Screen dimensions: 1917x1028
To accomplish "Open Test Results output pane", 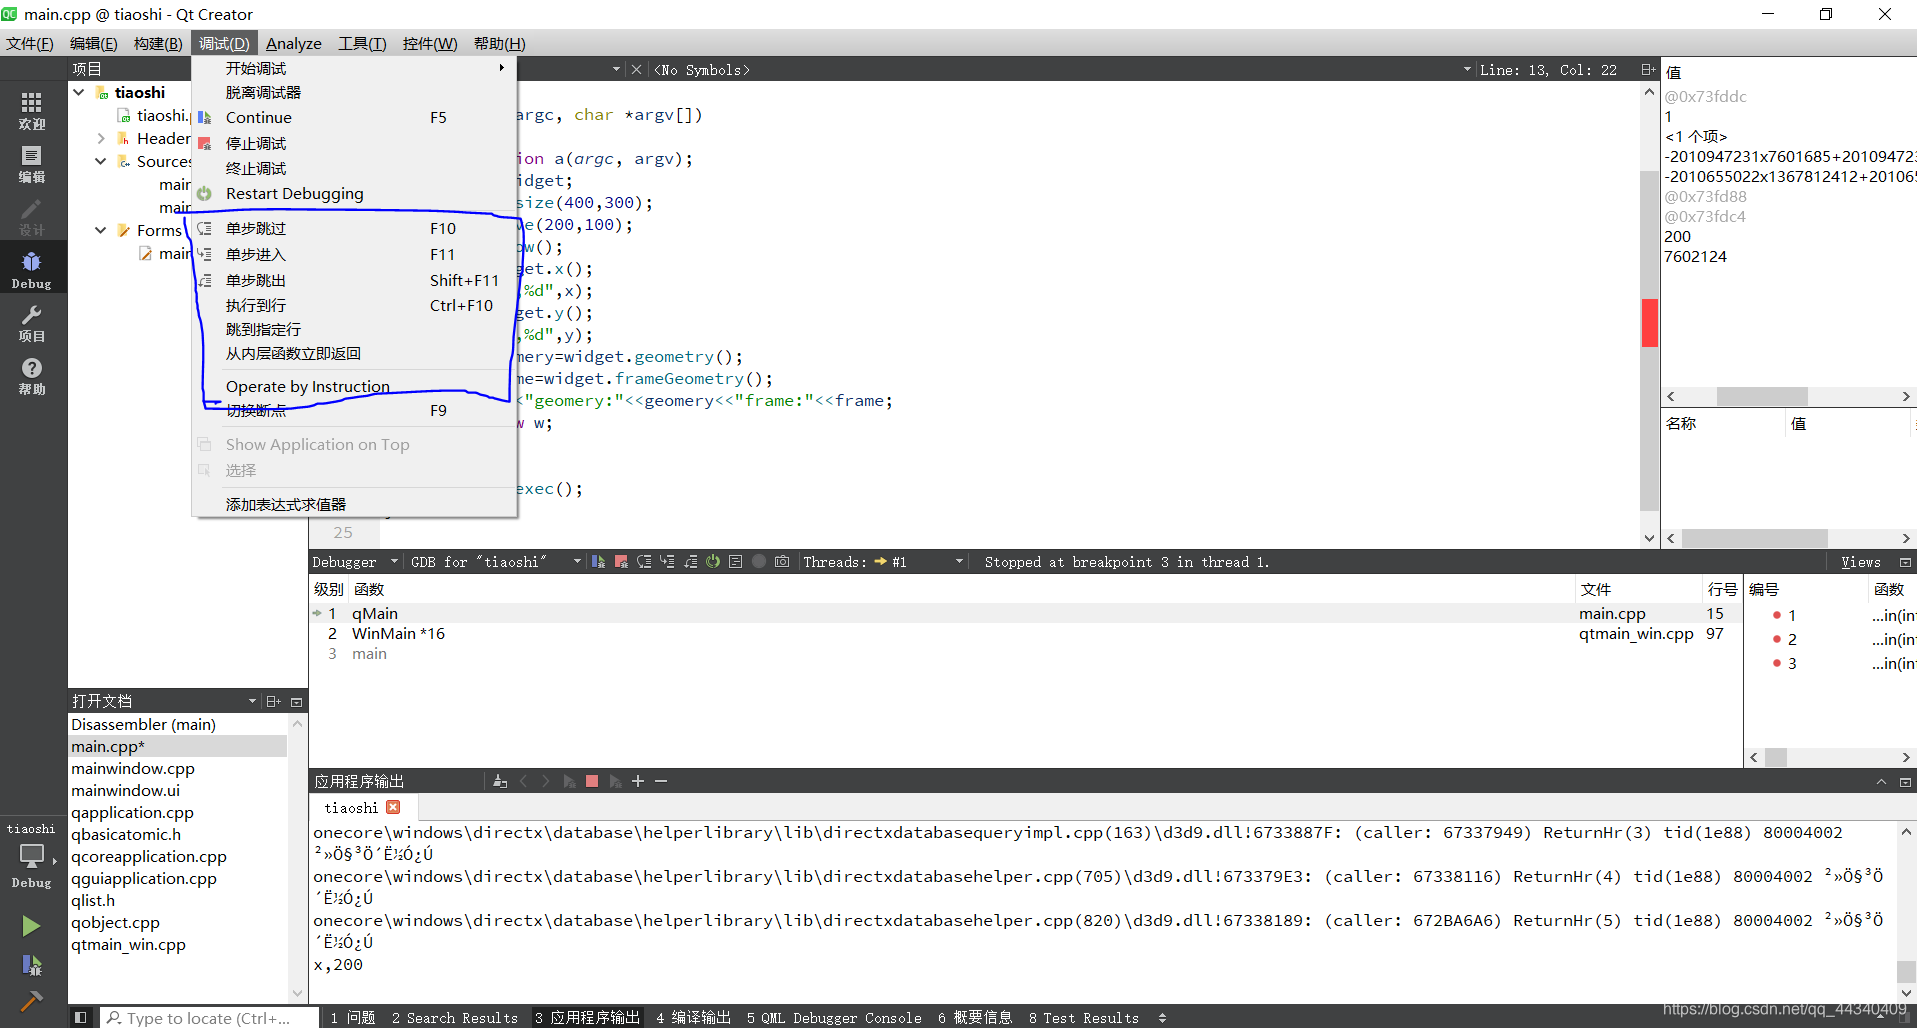I will [x=1084, y=1017].
